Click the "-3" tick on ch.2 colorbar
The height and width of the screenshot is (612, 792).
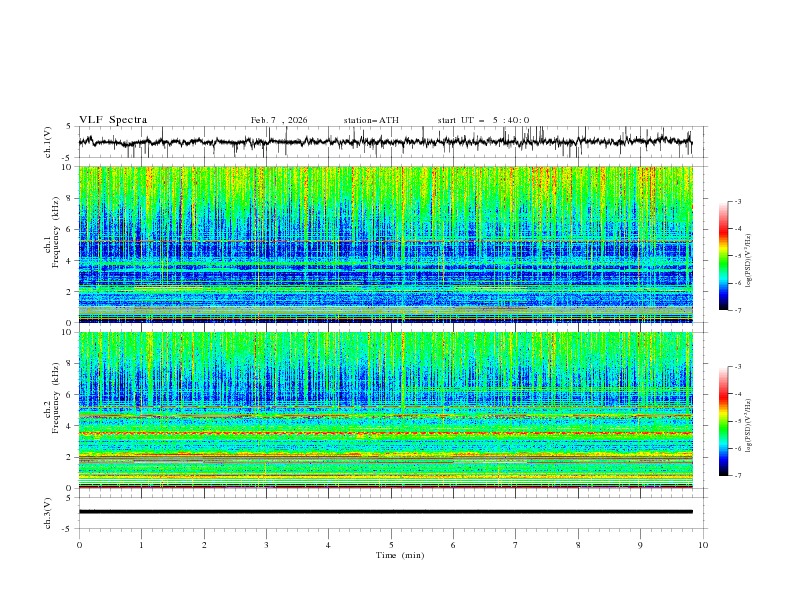point(738,367)
